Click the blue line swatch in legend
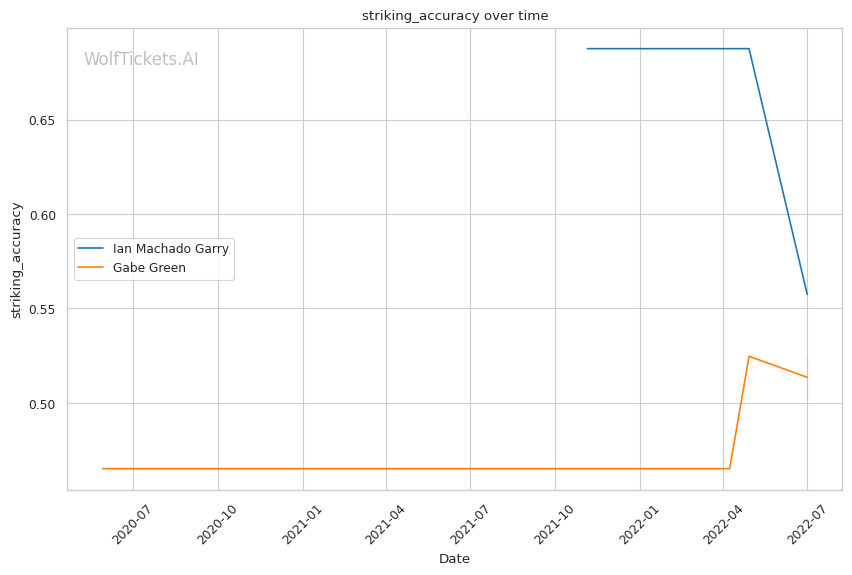This screenshot has height=575, width=852. (x=91, y=249)
